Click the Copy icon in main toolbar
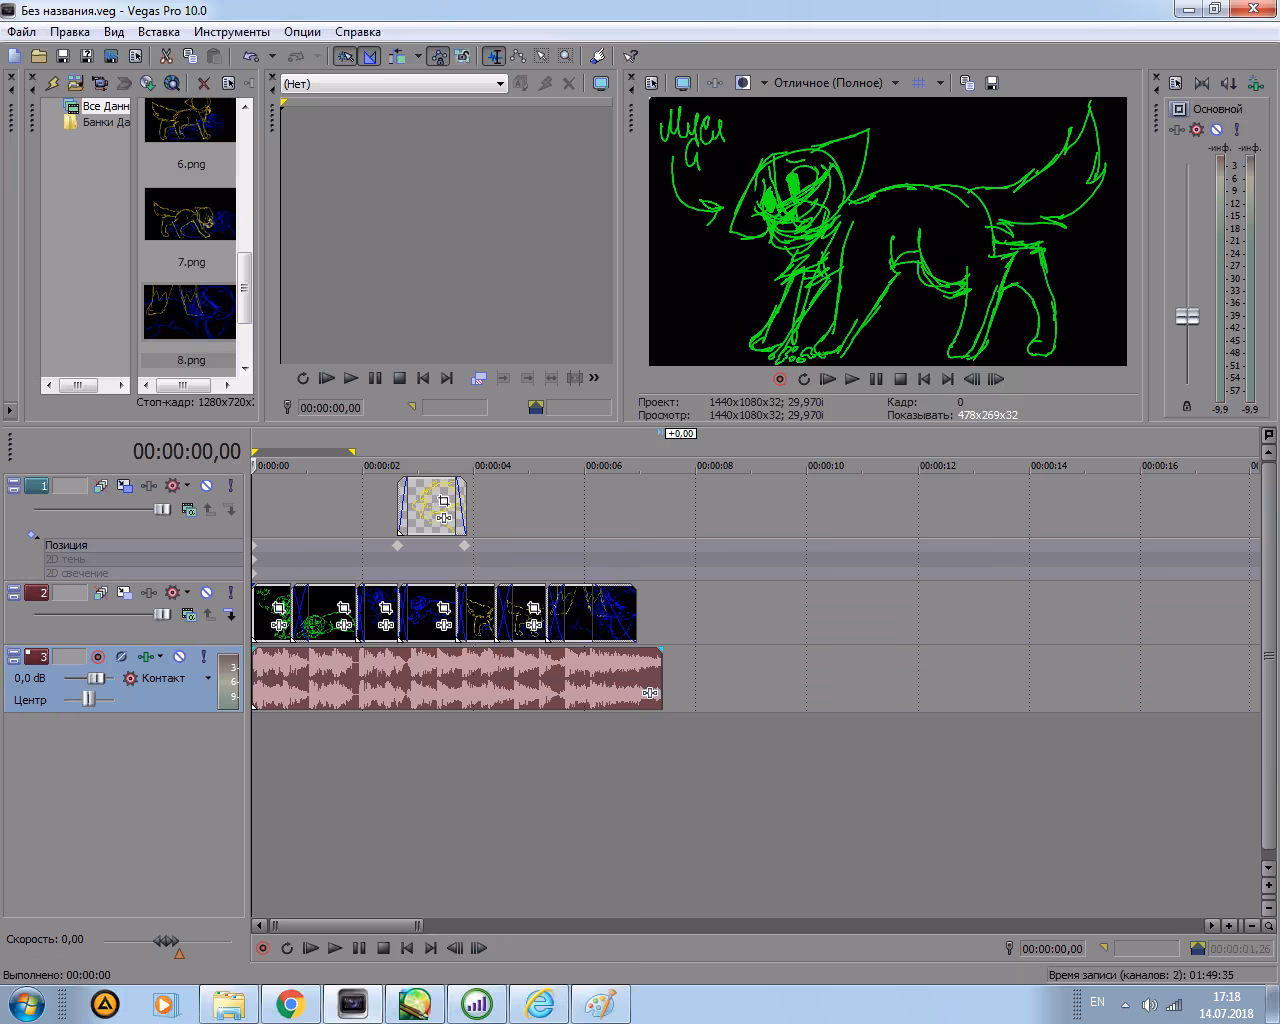1280x1024 pixels. point(190,56)
